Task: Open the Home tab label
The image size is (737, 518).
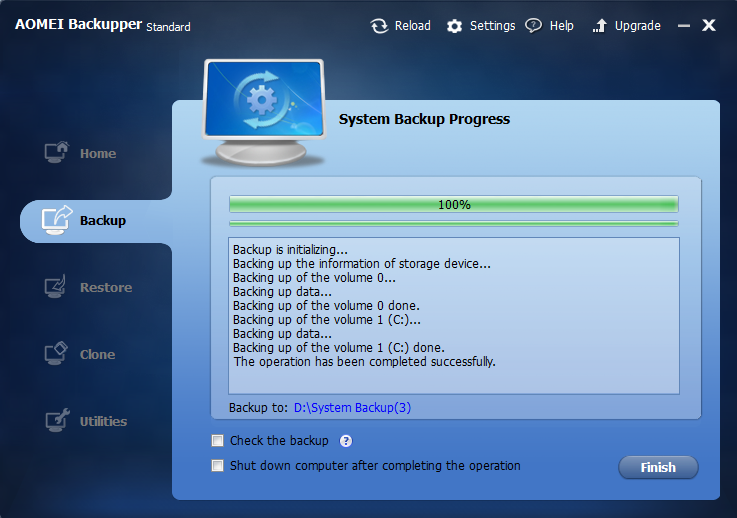Action: 98,154
